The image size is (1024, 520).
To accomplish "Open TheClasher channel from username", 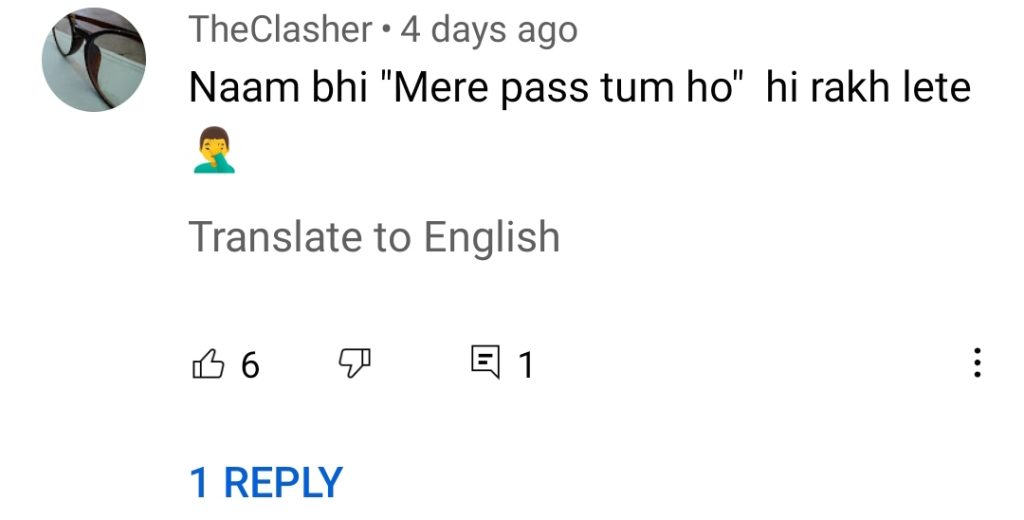I will (x=281, y=30).
